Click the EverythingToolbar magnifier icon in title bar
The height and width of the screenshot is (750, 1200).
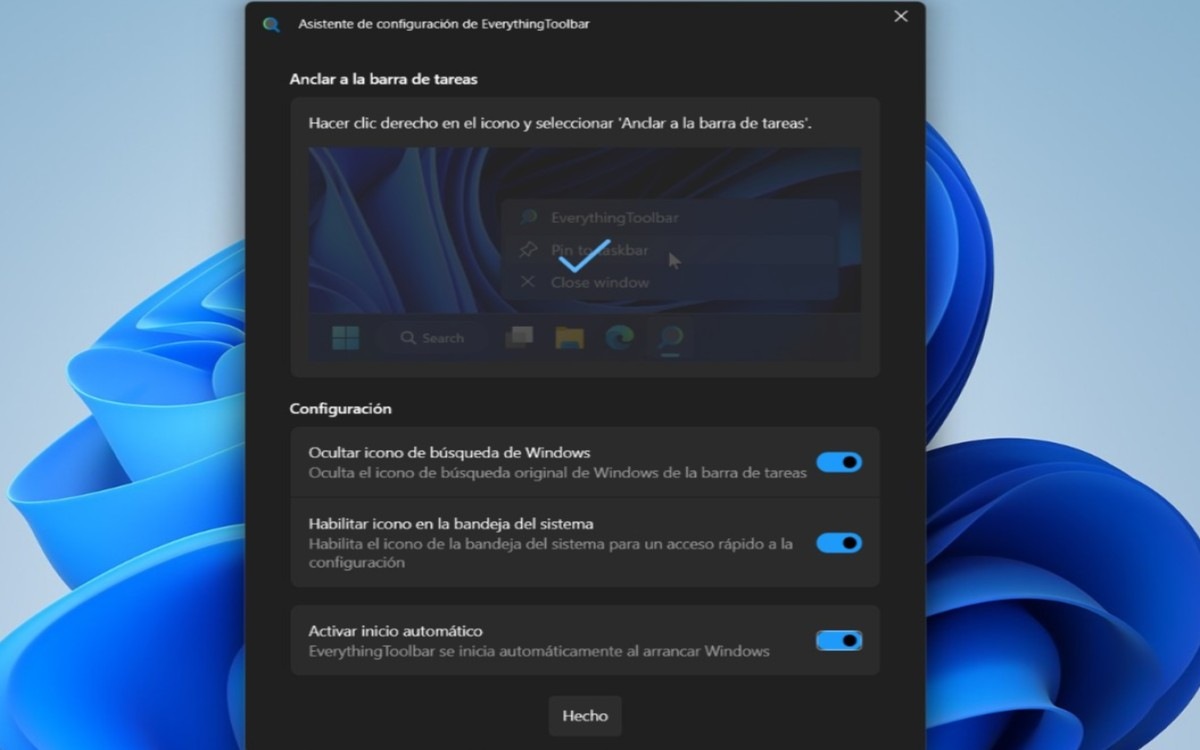[271, 24]
